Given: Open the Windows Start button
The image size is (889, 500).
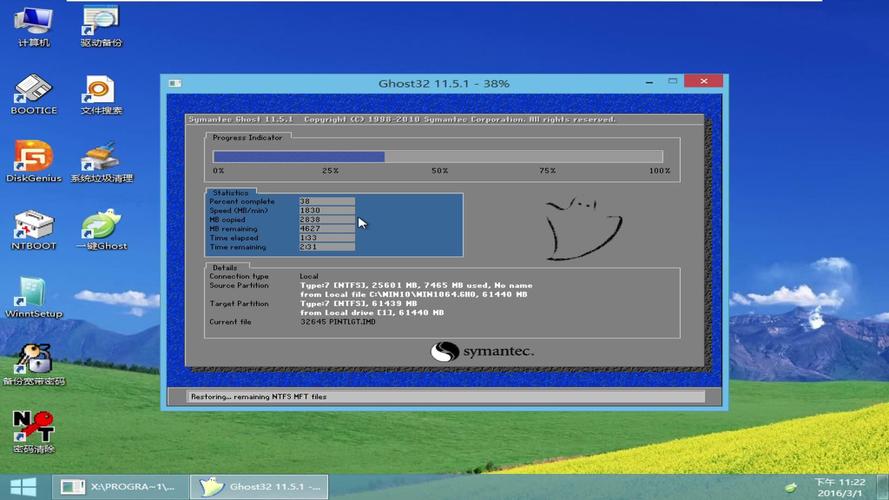Looking at the screenshot, I should click(24, 487).
